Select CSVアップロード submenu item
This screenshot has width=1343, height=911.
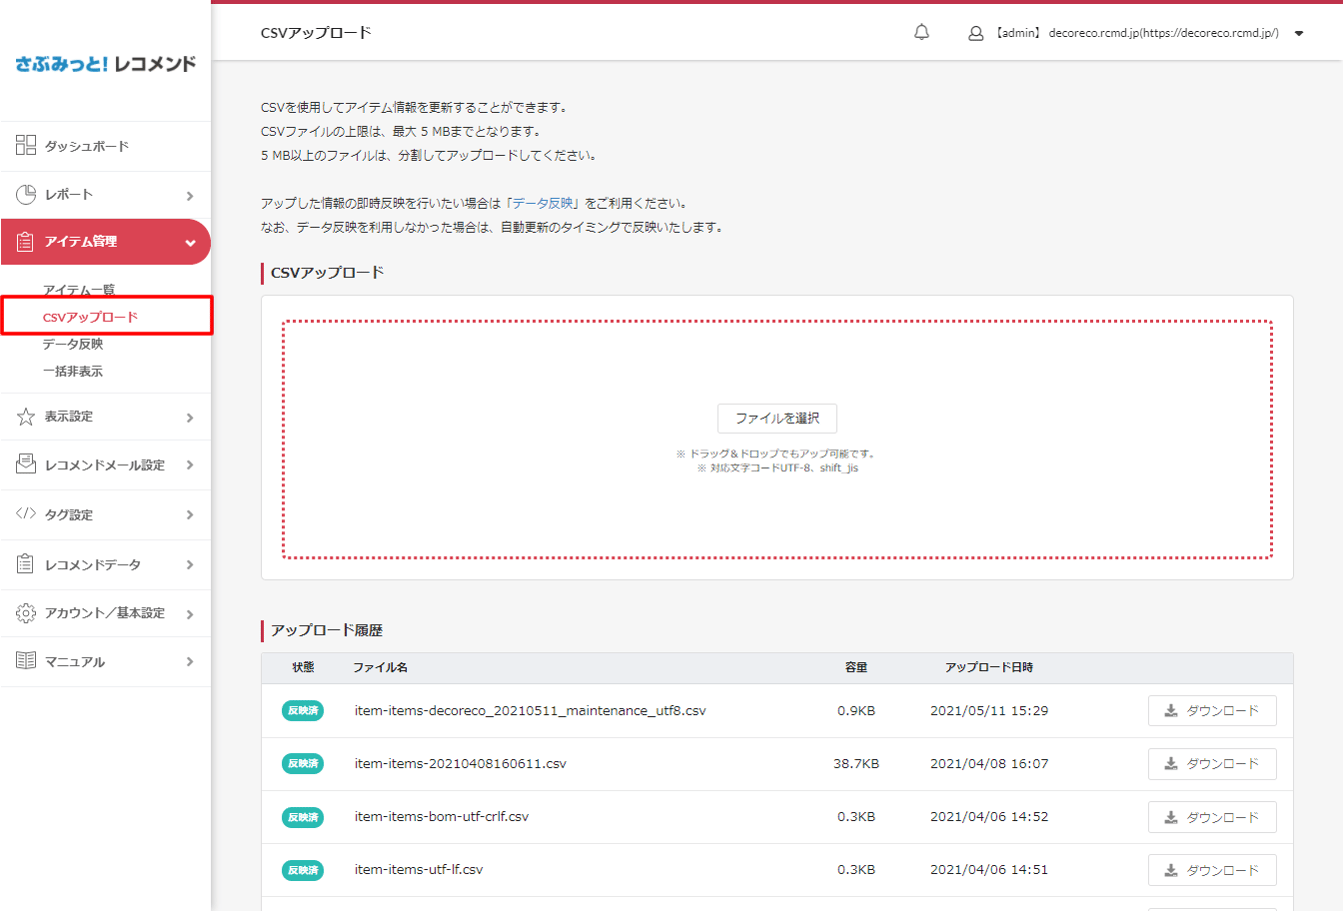[x=90, y=317]
